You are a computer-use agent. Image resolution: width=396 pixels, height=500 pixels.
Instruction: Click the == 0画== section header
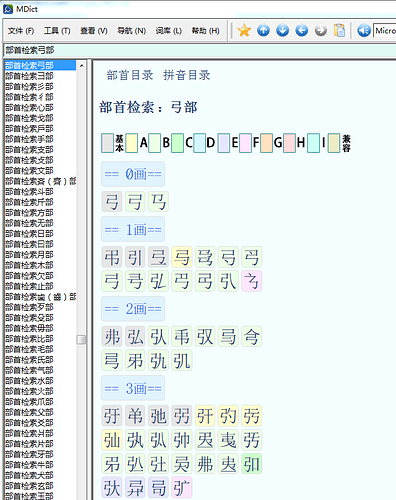(133, 174)
